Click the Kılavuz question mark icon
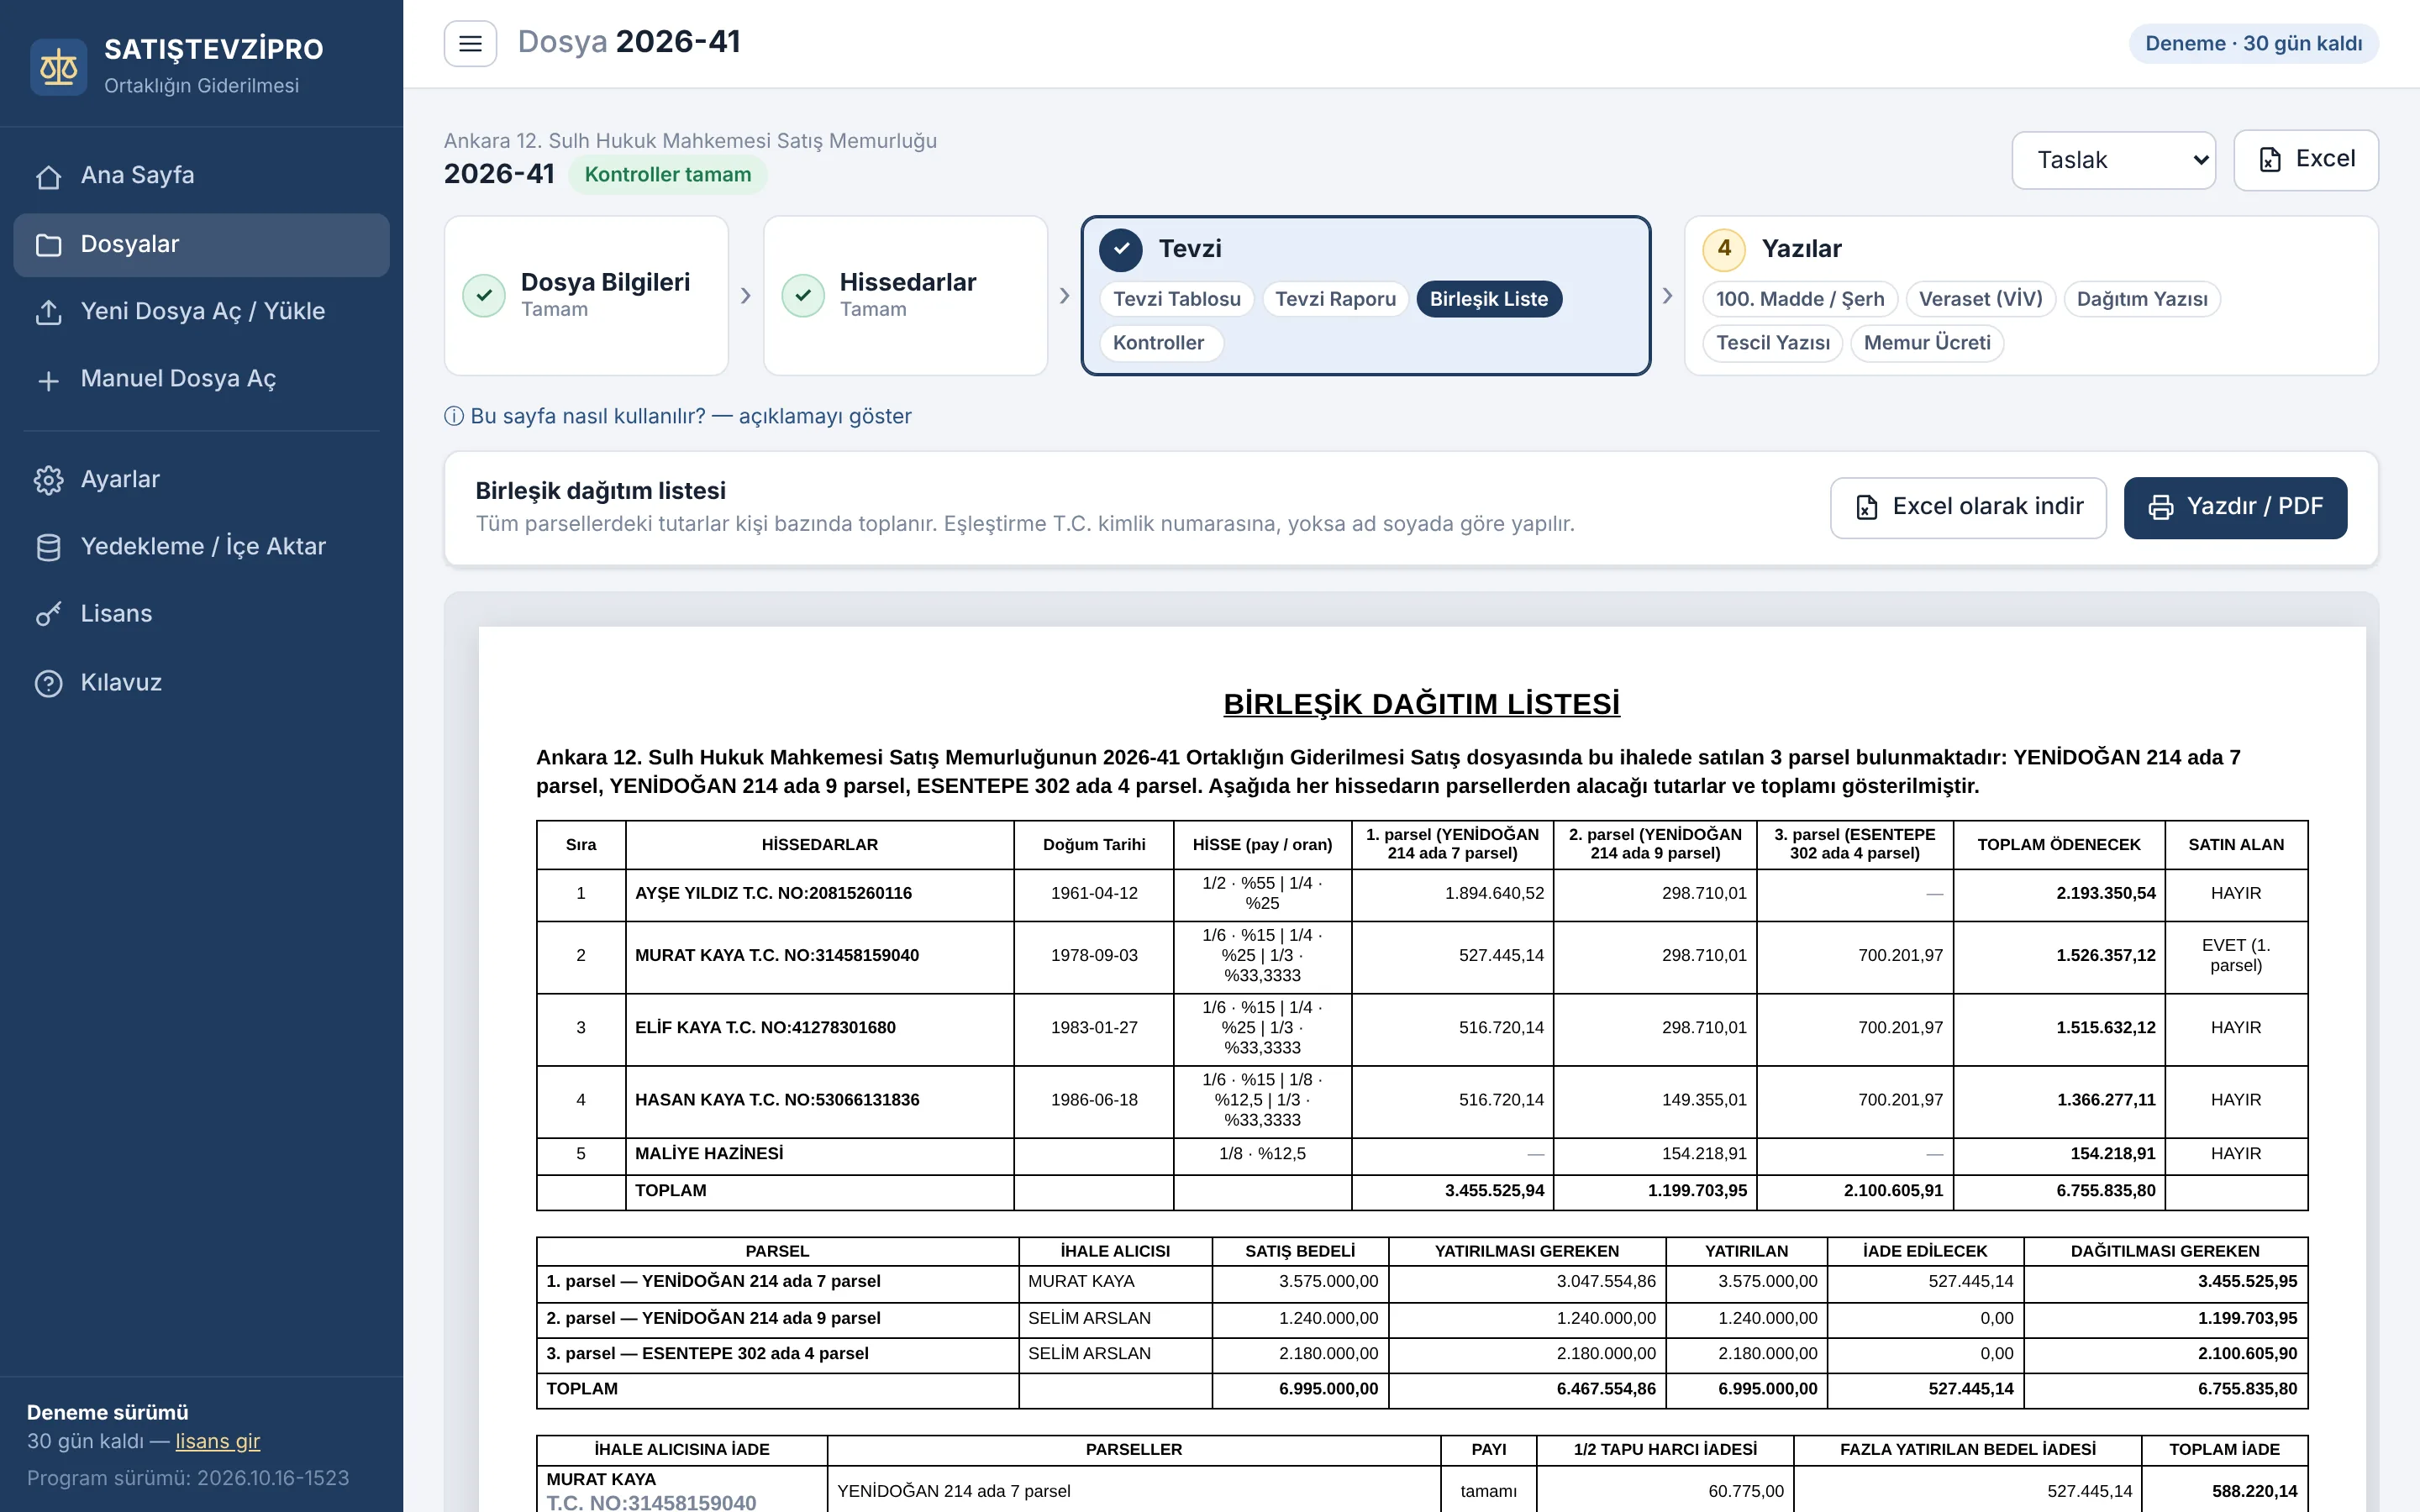This screenshot has width=2420, height=1512. coord(48,683)
